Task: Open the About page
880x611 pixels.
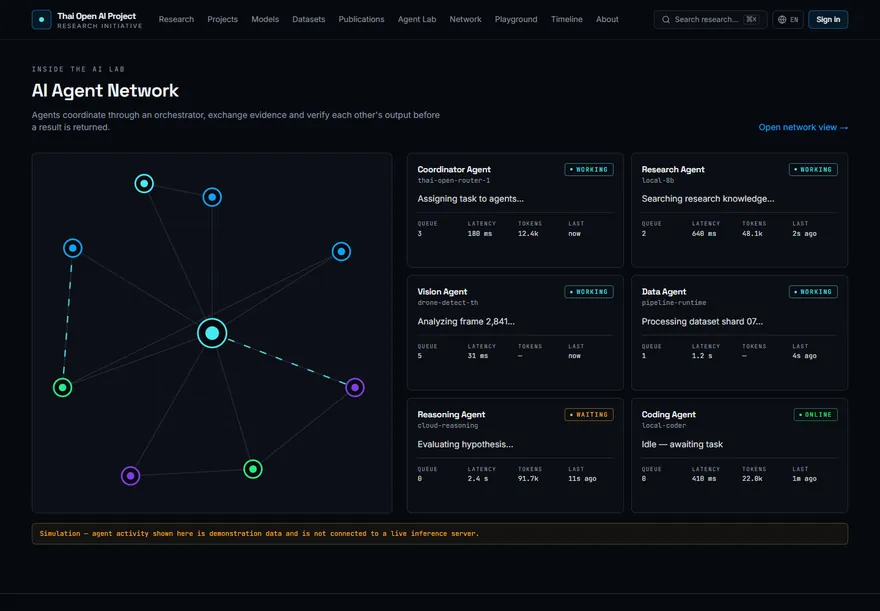Action: click(x=607, y=20)
